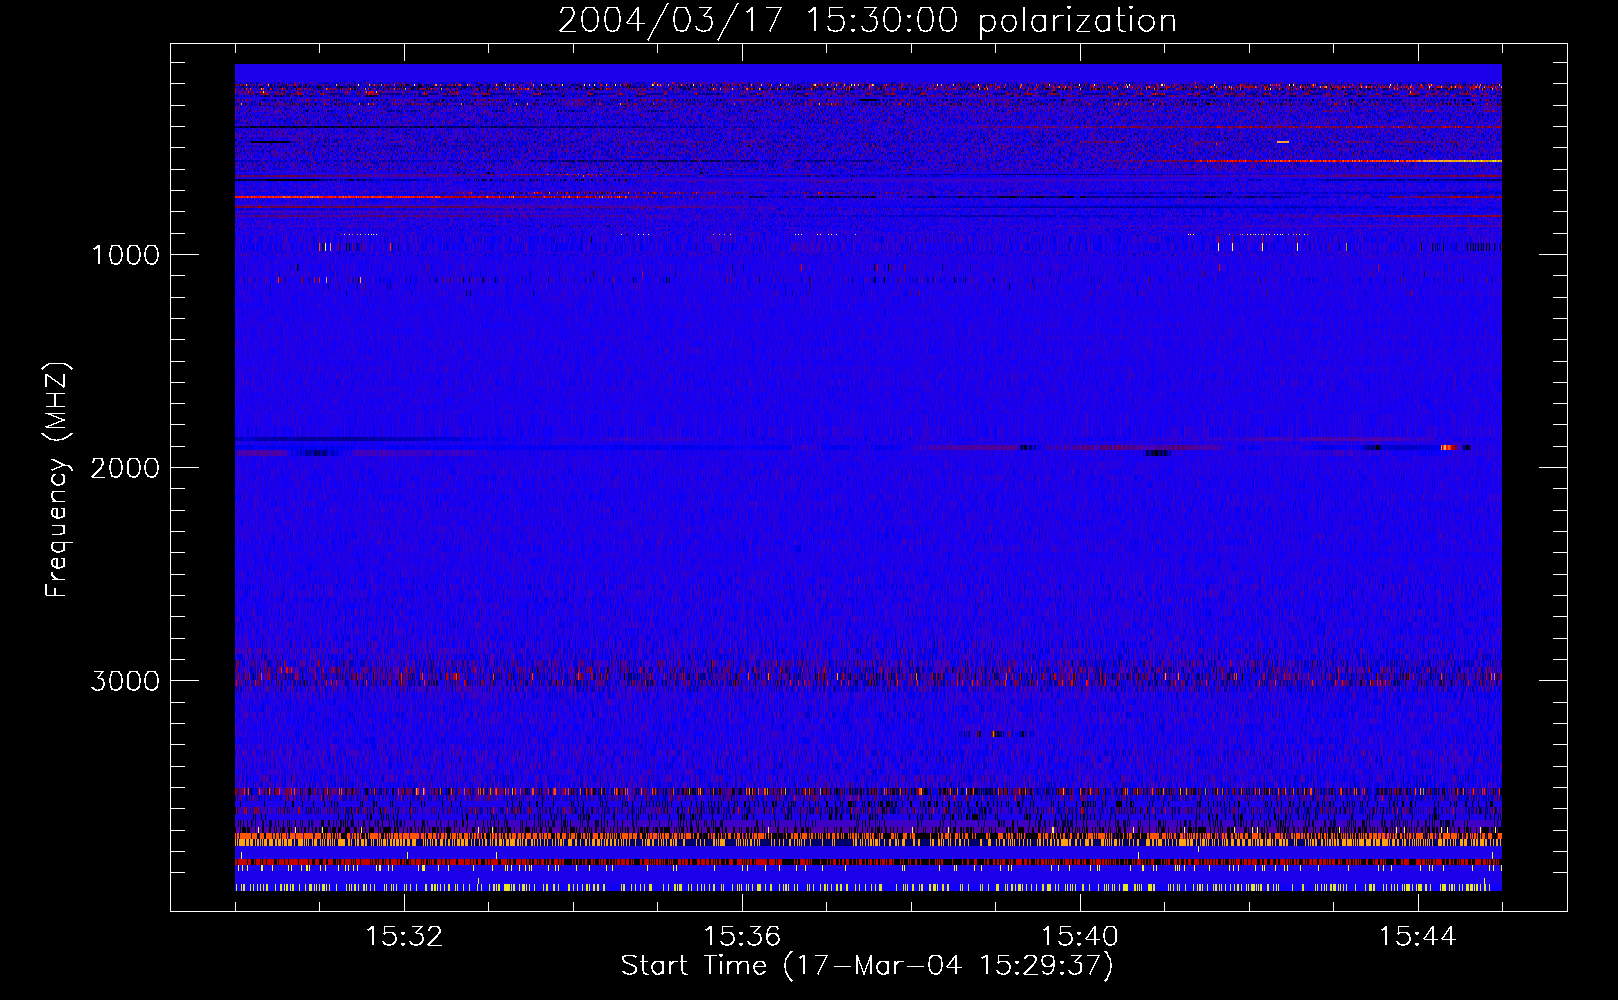This screenshot has width=1618, height=1000.
Task: Click the '15:44' time tick label
Action: (1418, 937)
